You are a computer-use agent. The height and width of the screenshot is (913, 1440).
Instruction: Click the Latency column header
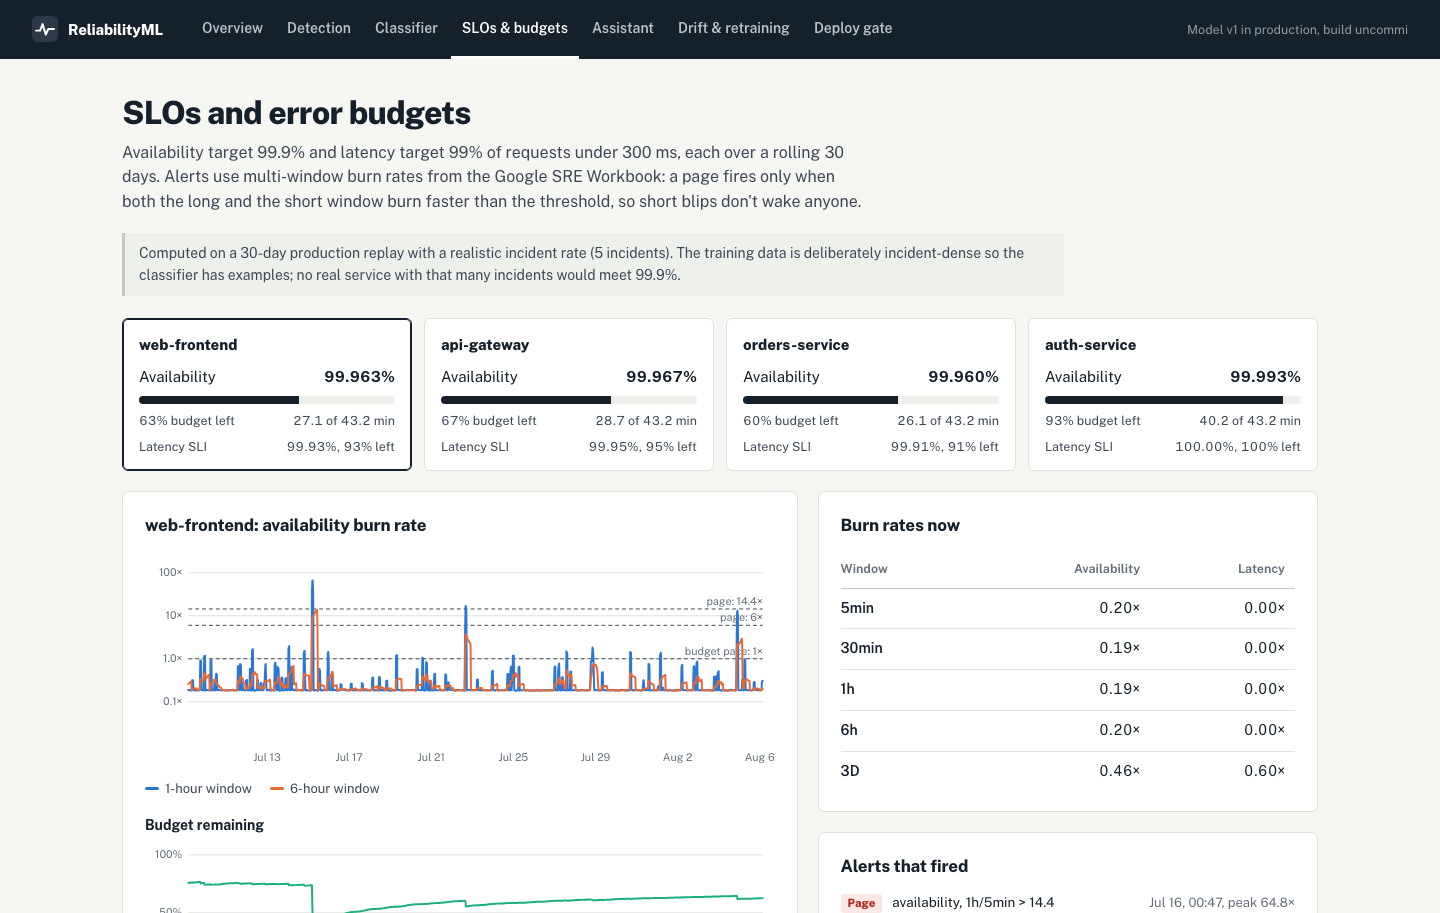click(1261, 569)
